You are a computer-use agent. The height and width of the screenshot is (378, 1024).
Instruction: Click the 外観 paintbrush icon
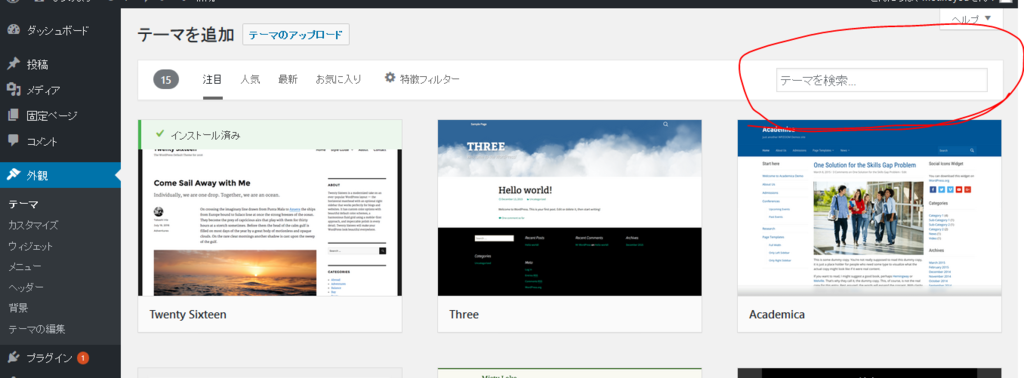[13, 174]
